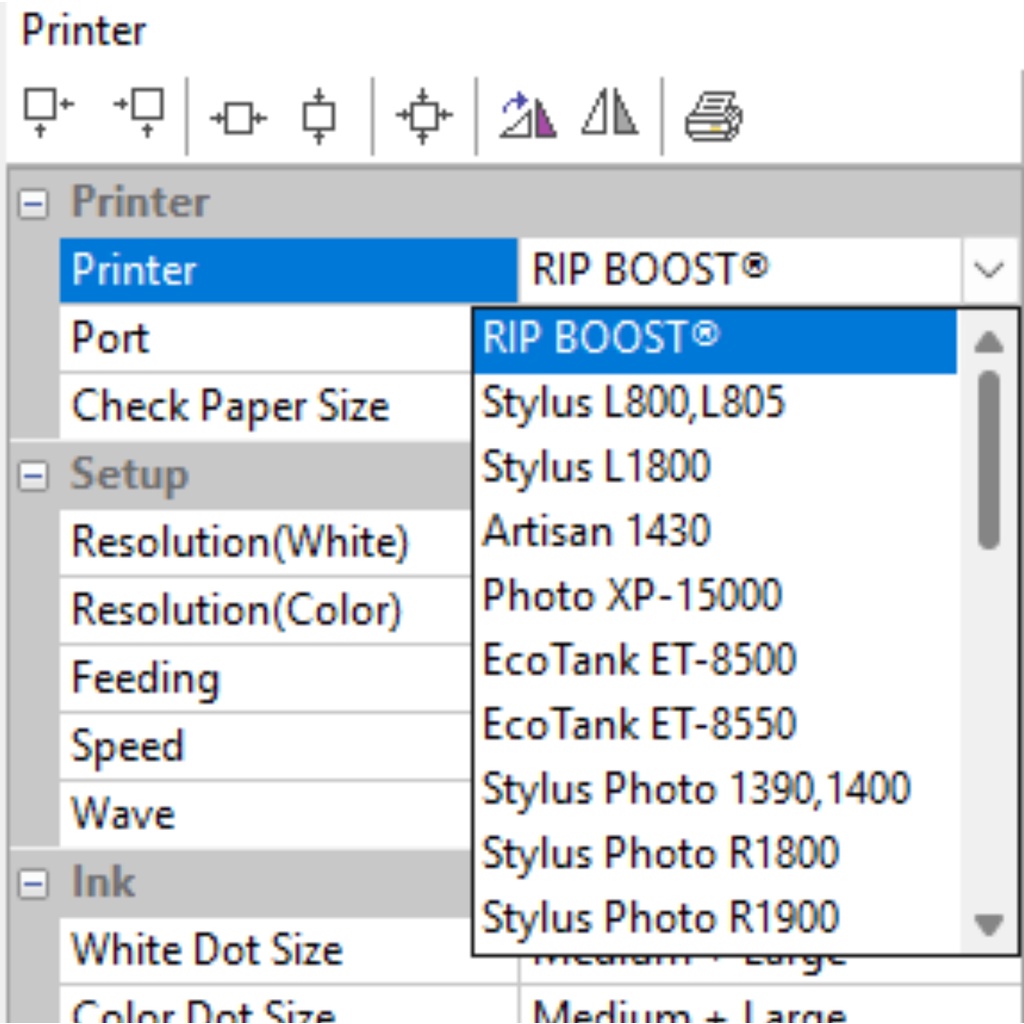The height and width of the screenshot is (1024, 1024).
Task: Choose EcoTank ET-8550 in the list
Action: (638, 724)
